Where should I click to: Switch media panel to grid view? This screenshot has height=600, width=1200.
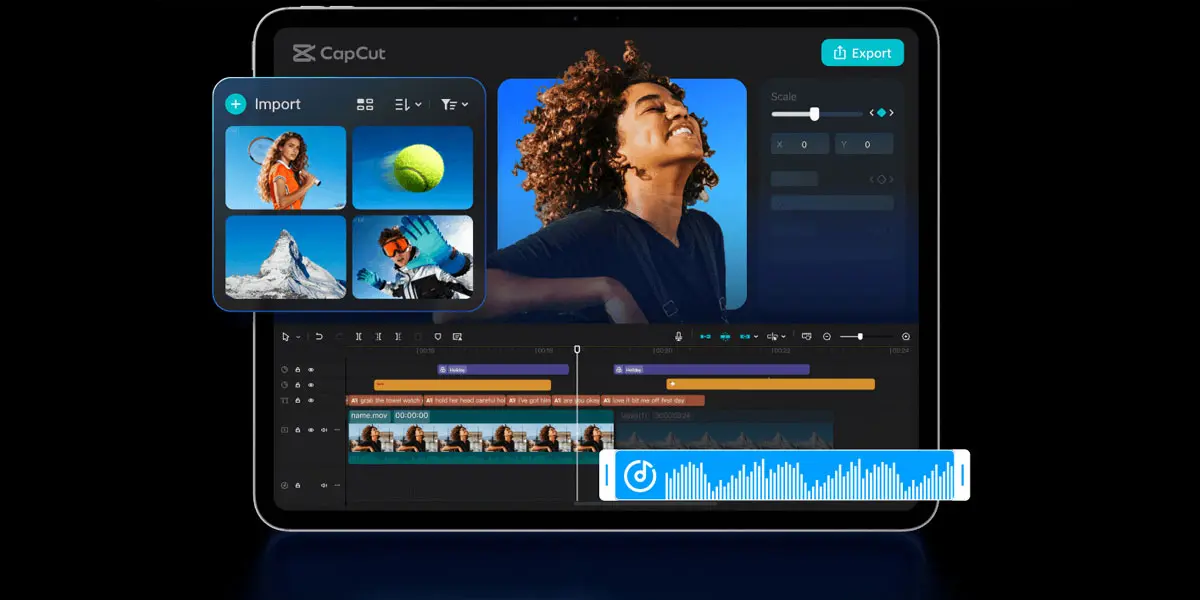coord(365,104)
